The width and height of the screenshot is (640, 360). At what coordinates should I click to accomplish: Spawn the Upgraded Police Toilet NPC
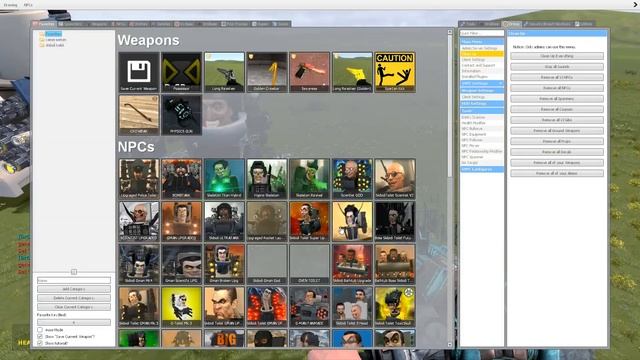[x=139, y=179]
